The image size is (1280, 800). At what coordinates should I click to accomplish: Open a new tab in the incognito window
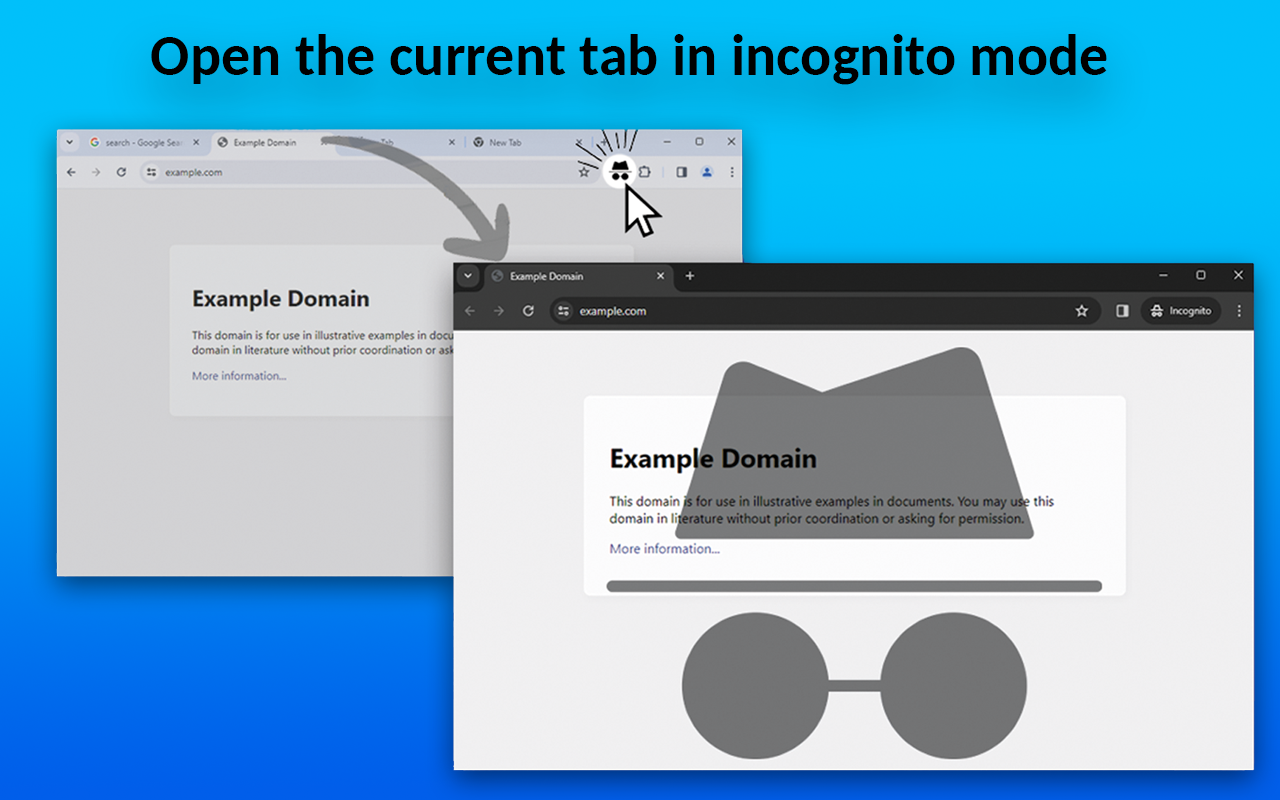point(689,276)
